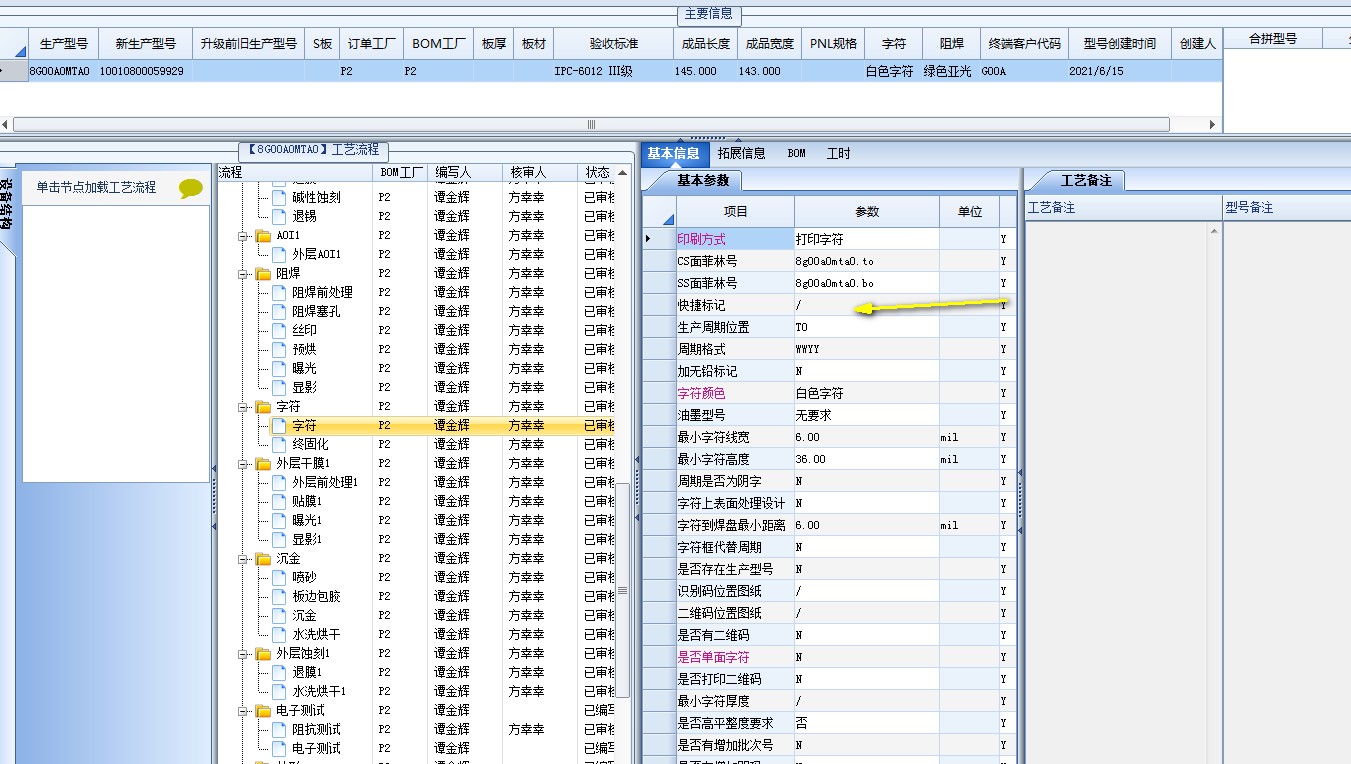This screenshot has height=764, width=1351.
Task: Select 字符 step under the 字符 folder
Action: (x=304, y=425)
